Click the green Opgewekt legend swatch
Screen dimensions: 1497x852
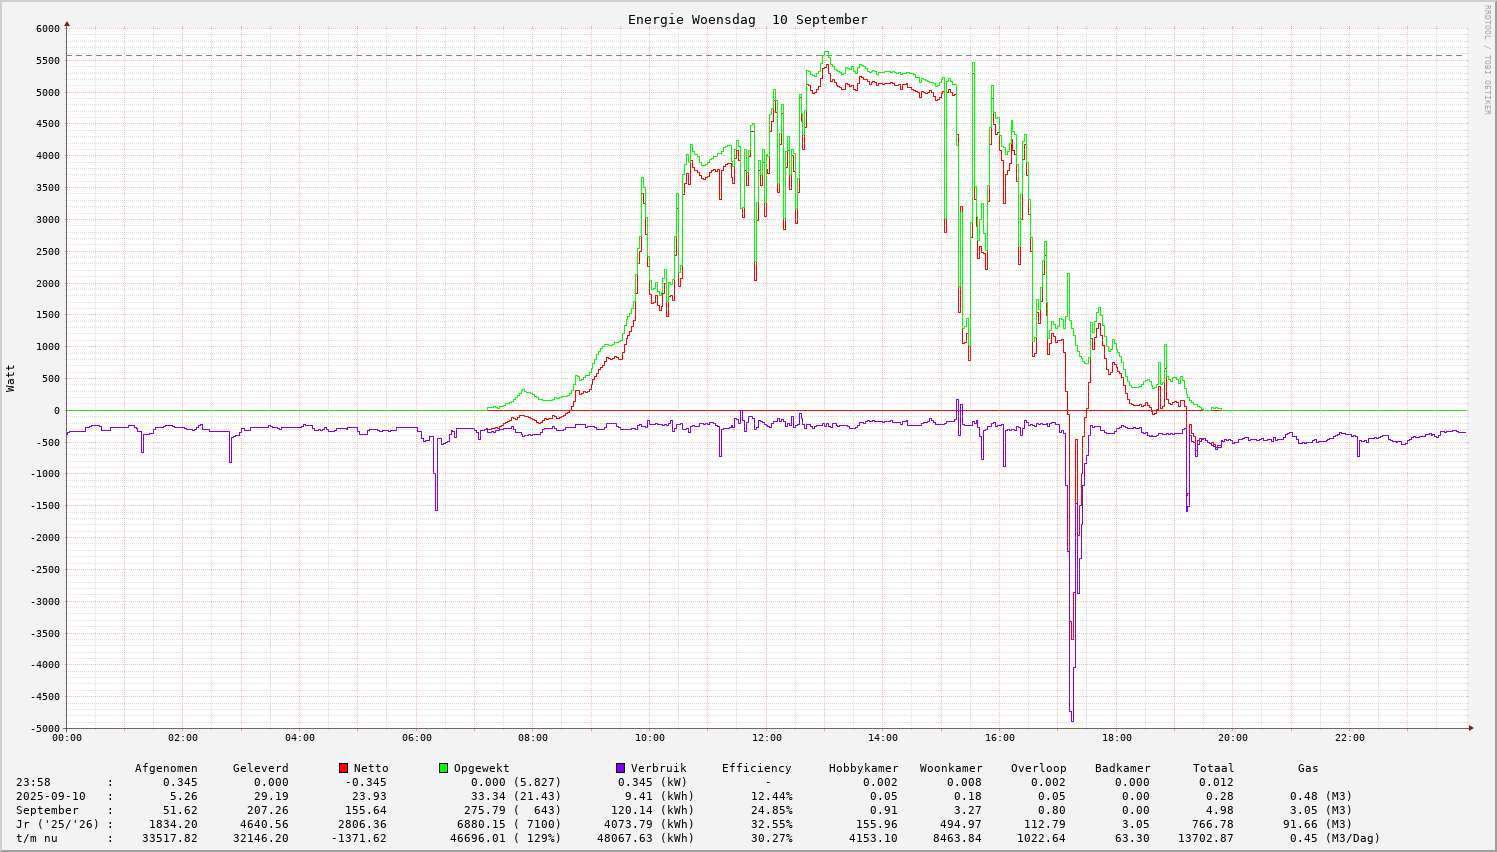coord(444,768)
